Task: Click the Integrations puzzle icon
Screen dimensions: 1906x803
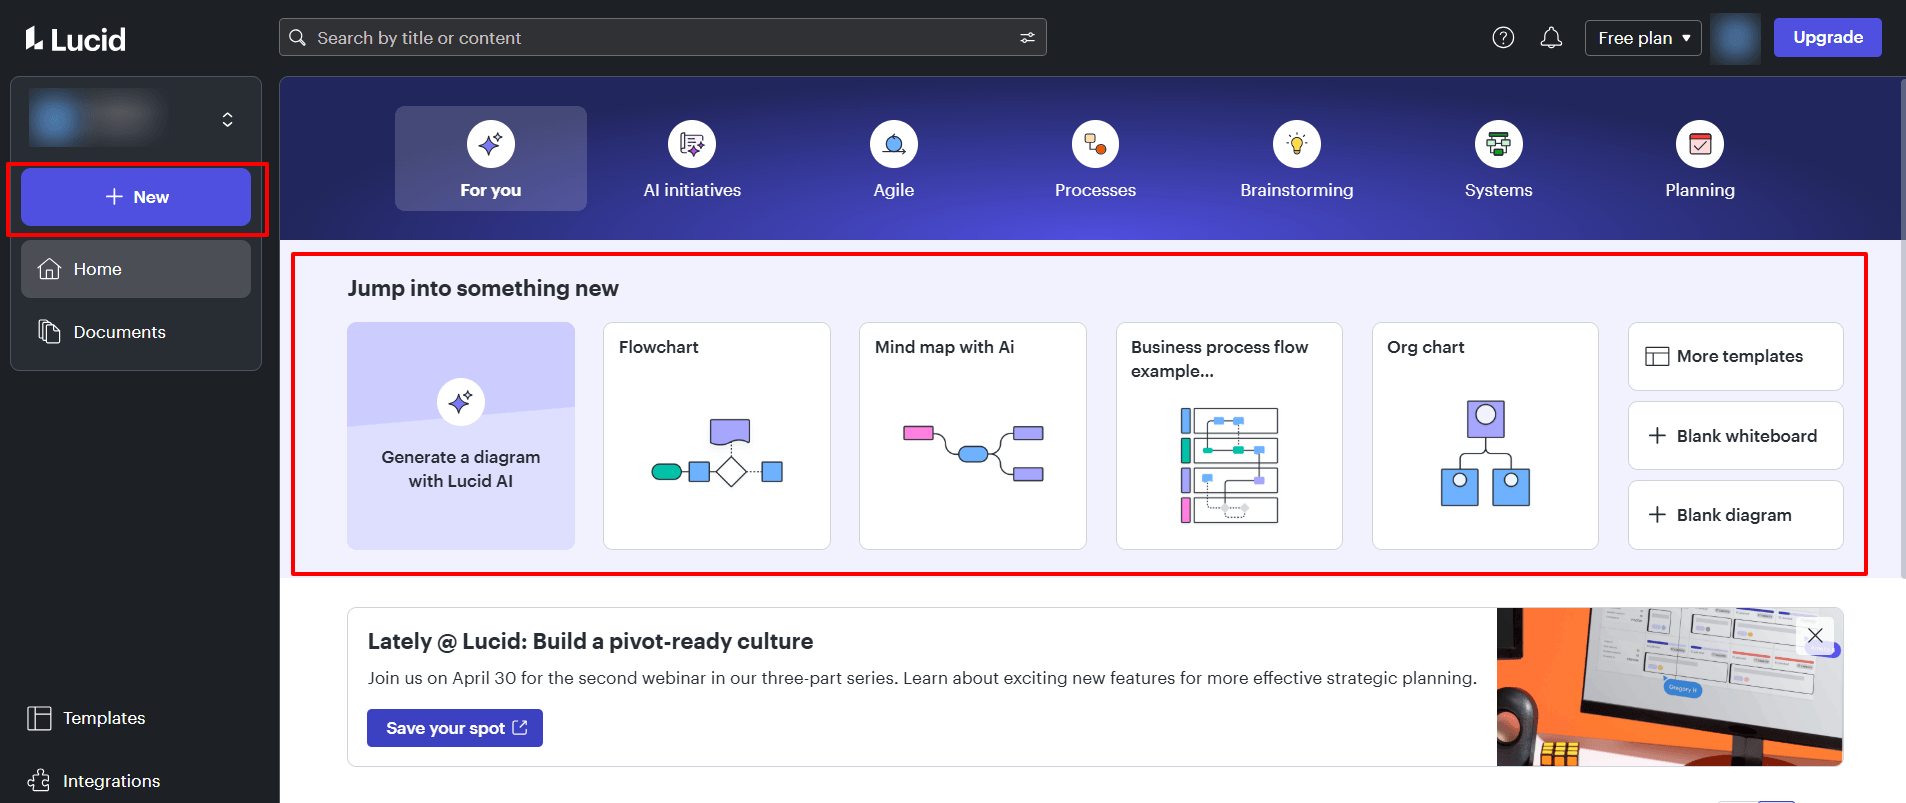Action: tap(39, 781)
